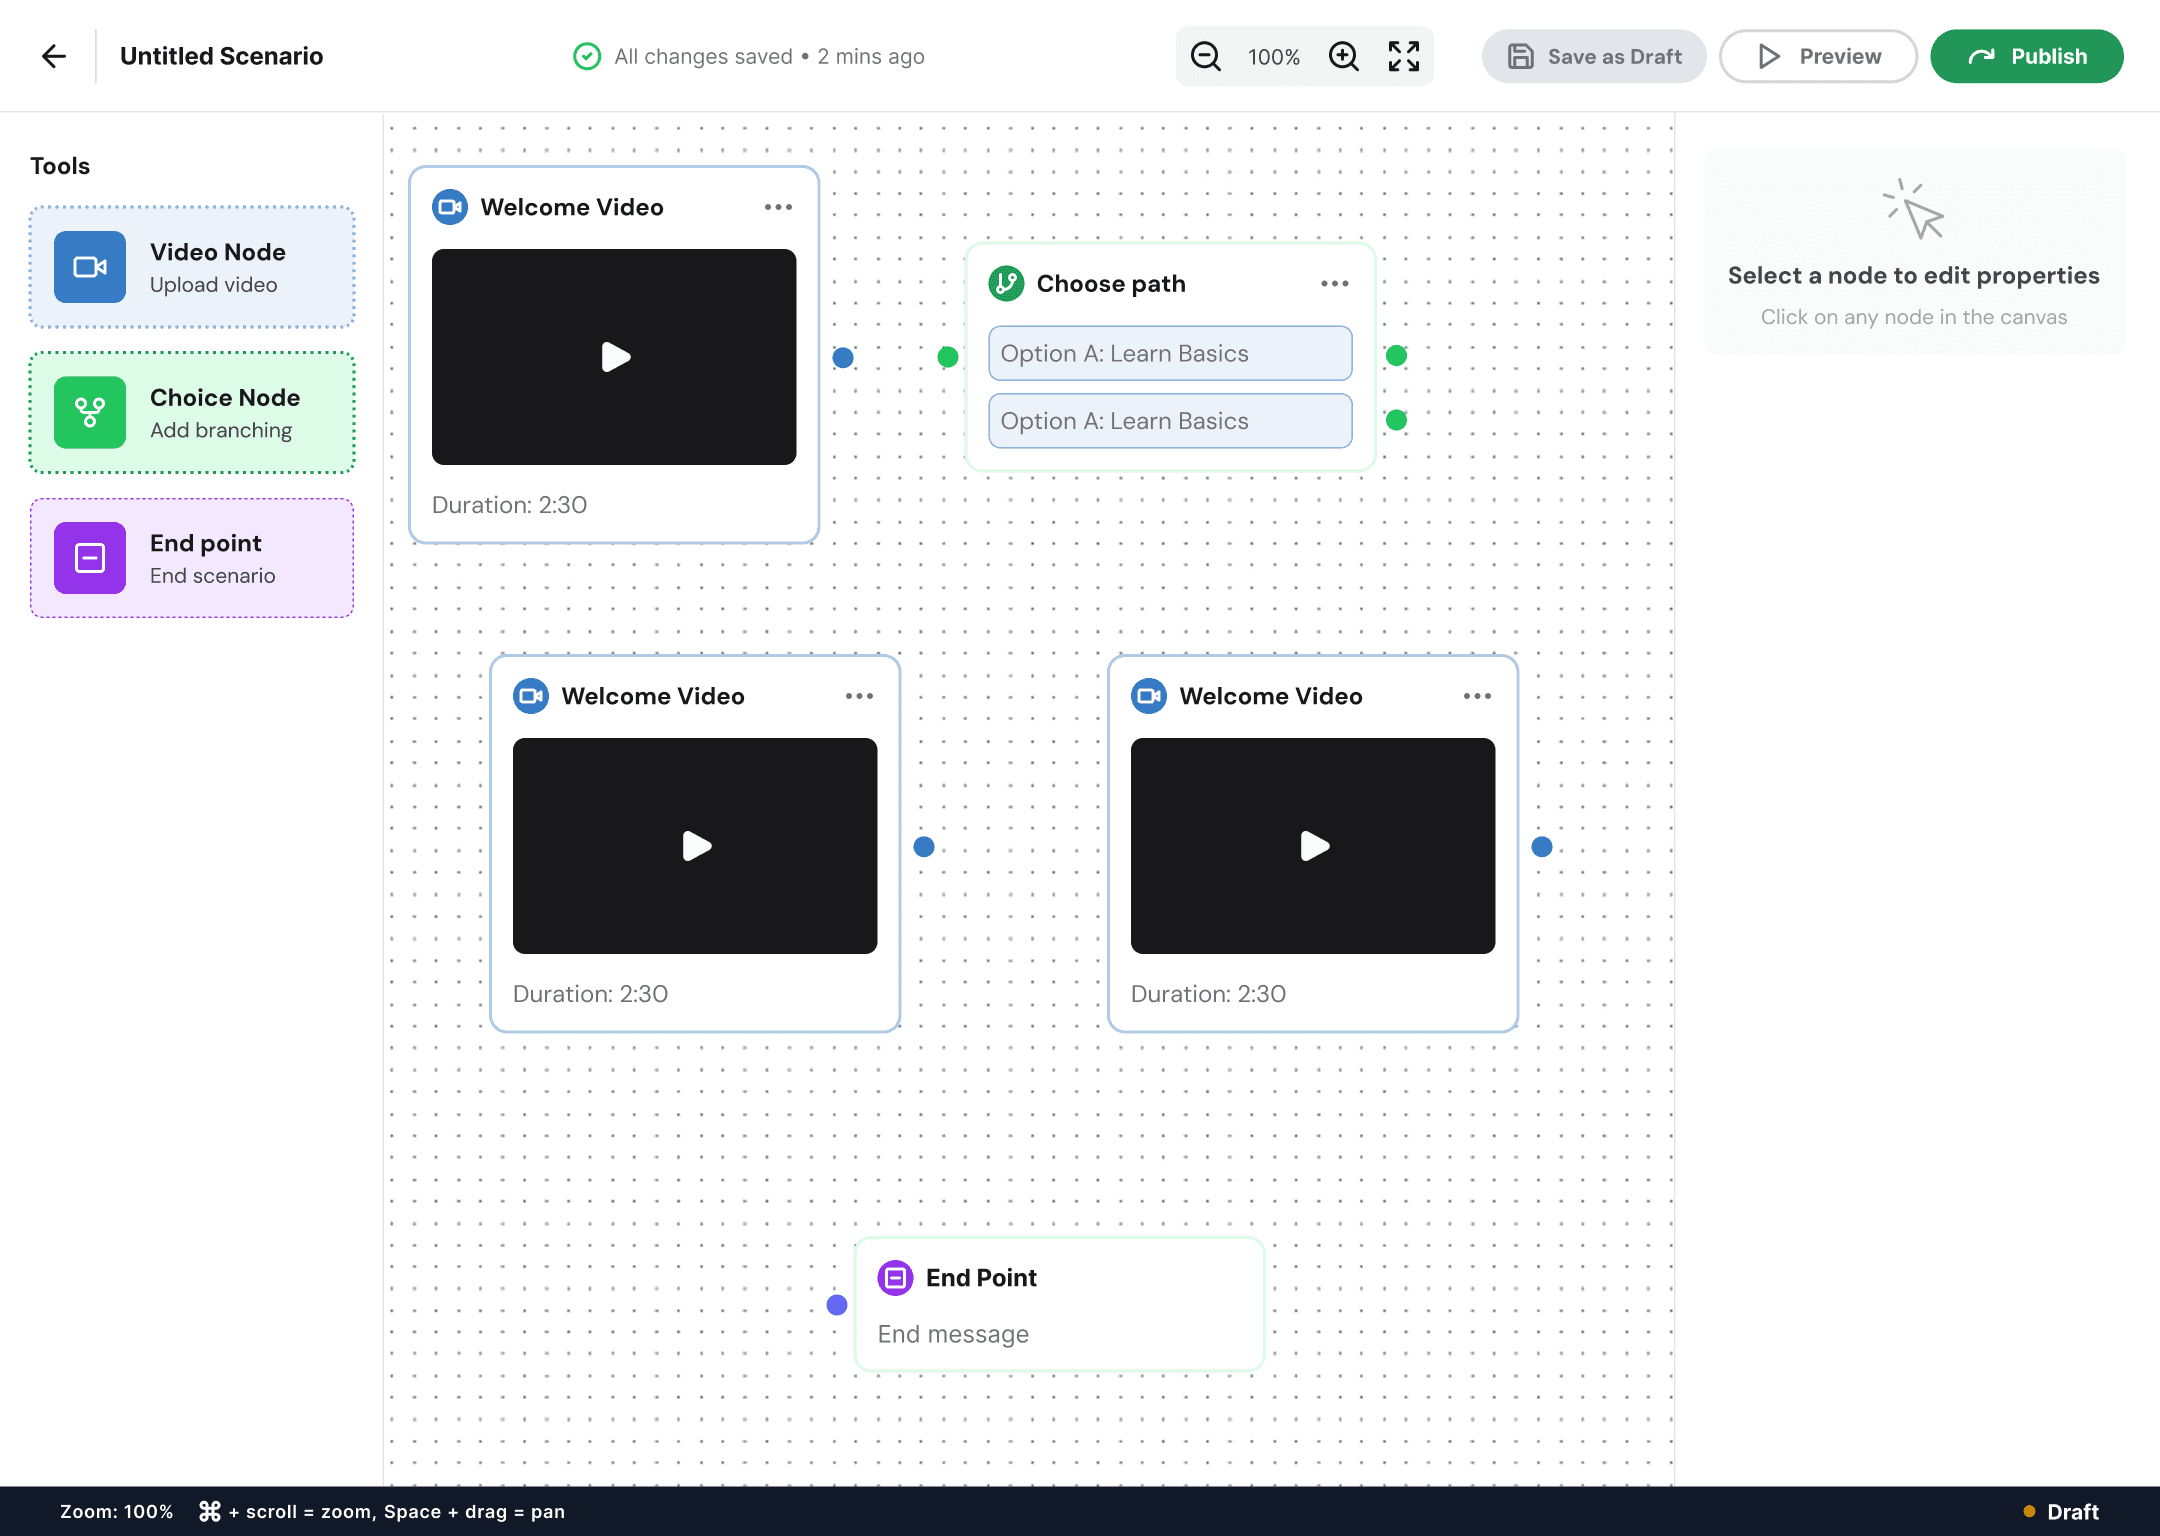The height and width of the screenshot is (1536, 2160).
Task: Click the Choose path node title
Action: [1111, 284]
